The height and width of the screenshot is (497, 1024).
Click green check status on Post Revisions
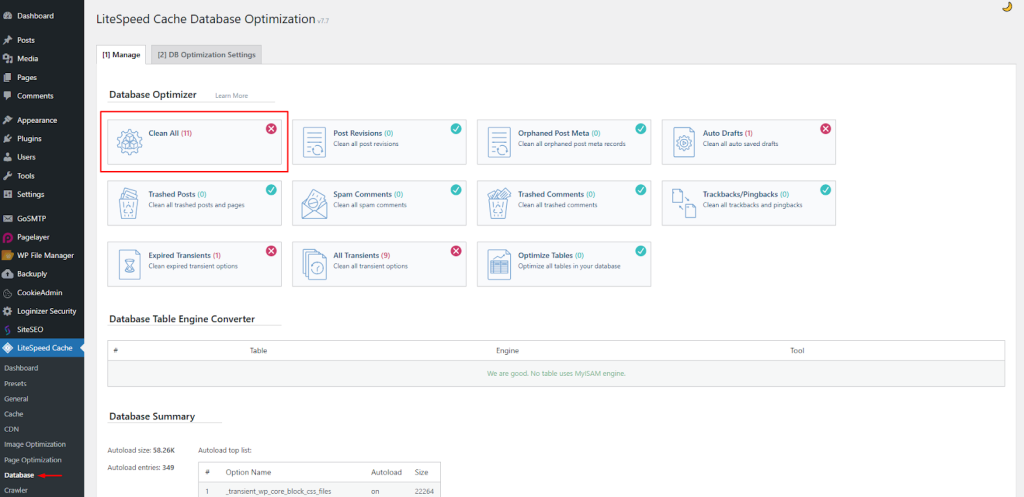pyautogui.click(x=456, y=129)
